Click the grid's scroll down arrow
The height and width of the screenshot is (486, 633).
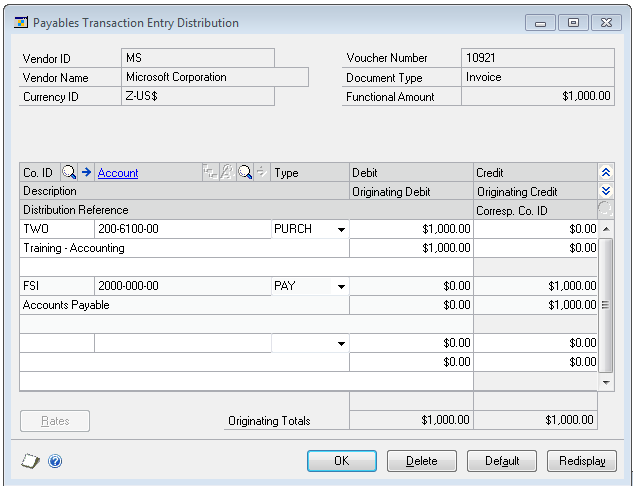click(x=605, y=382)
